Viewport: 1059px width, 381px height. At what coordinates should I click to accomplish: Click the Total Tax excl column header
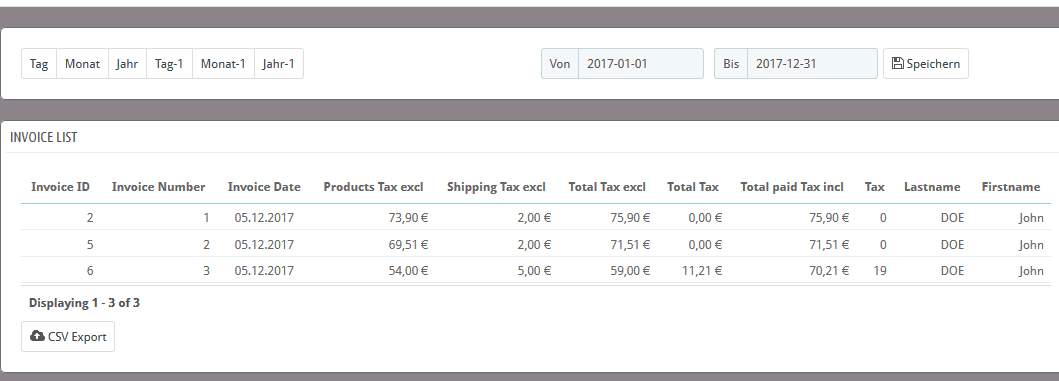[x=607, y=187]
